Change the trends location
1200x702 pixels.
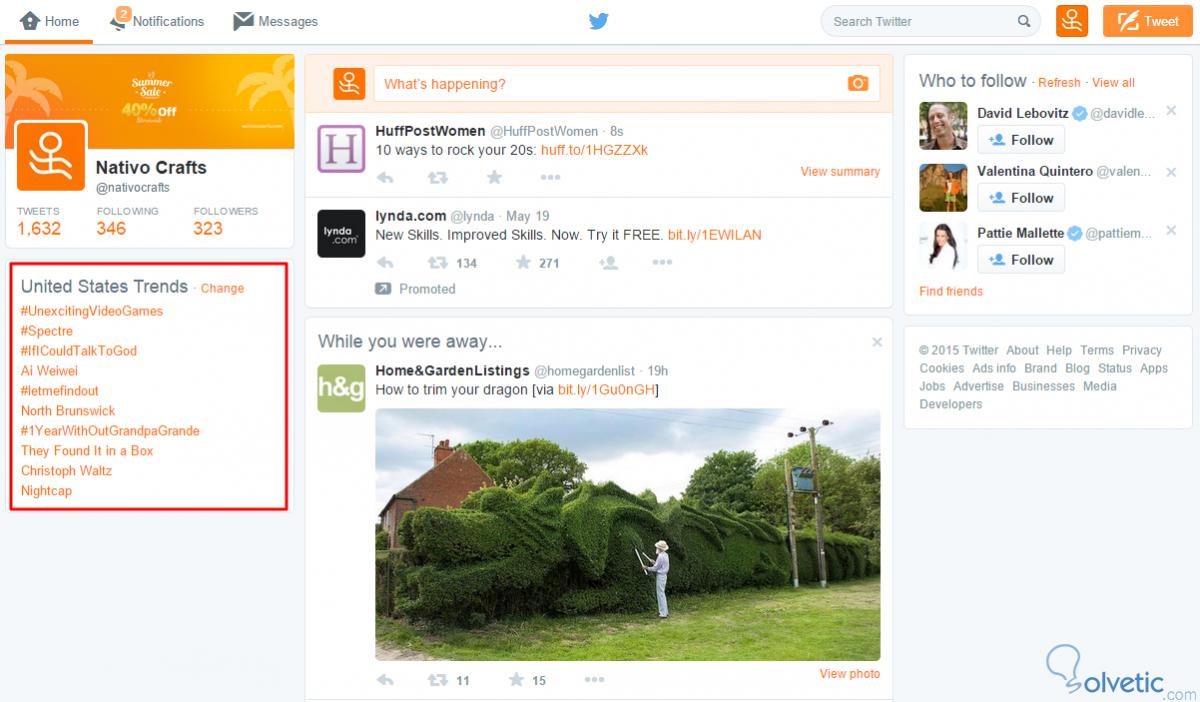(x=222, y=288)
